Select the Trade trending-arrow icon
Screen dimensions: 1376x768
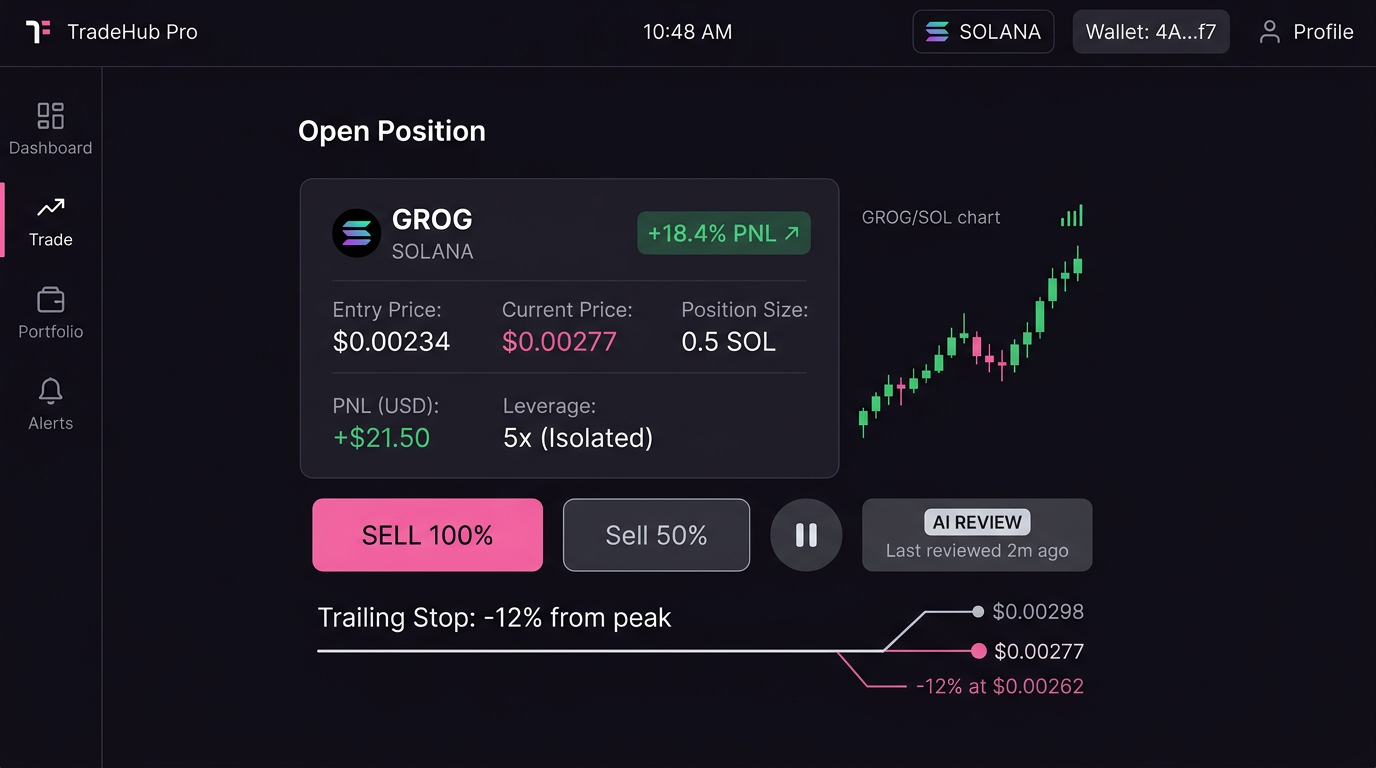click(50, 207)
